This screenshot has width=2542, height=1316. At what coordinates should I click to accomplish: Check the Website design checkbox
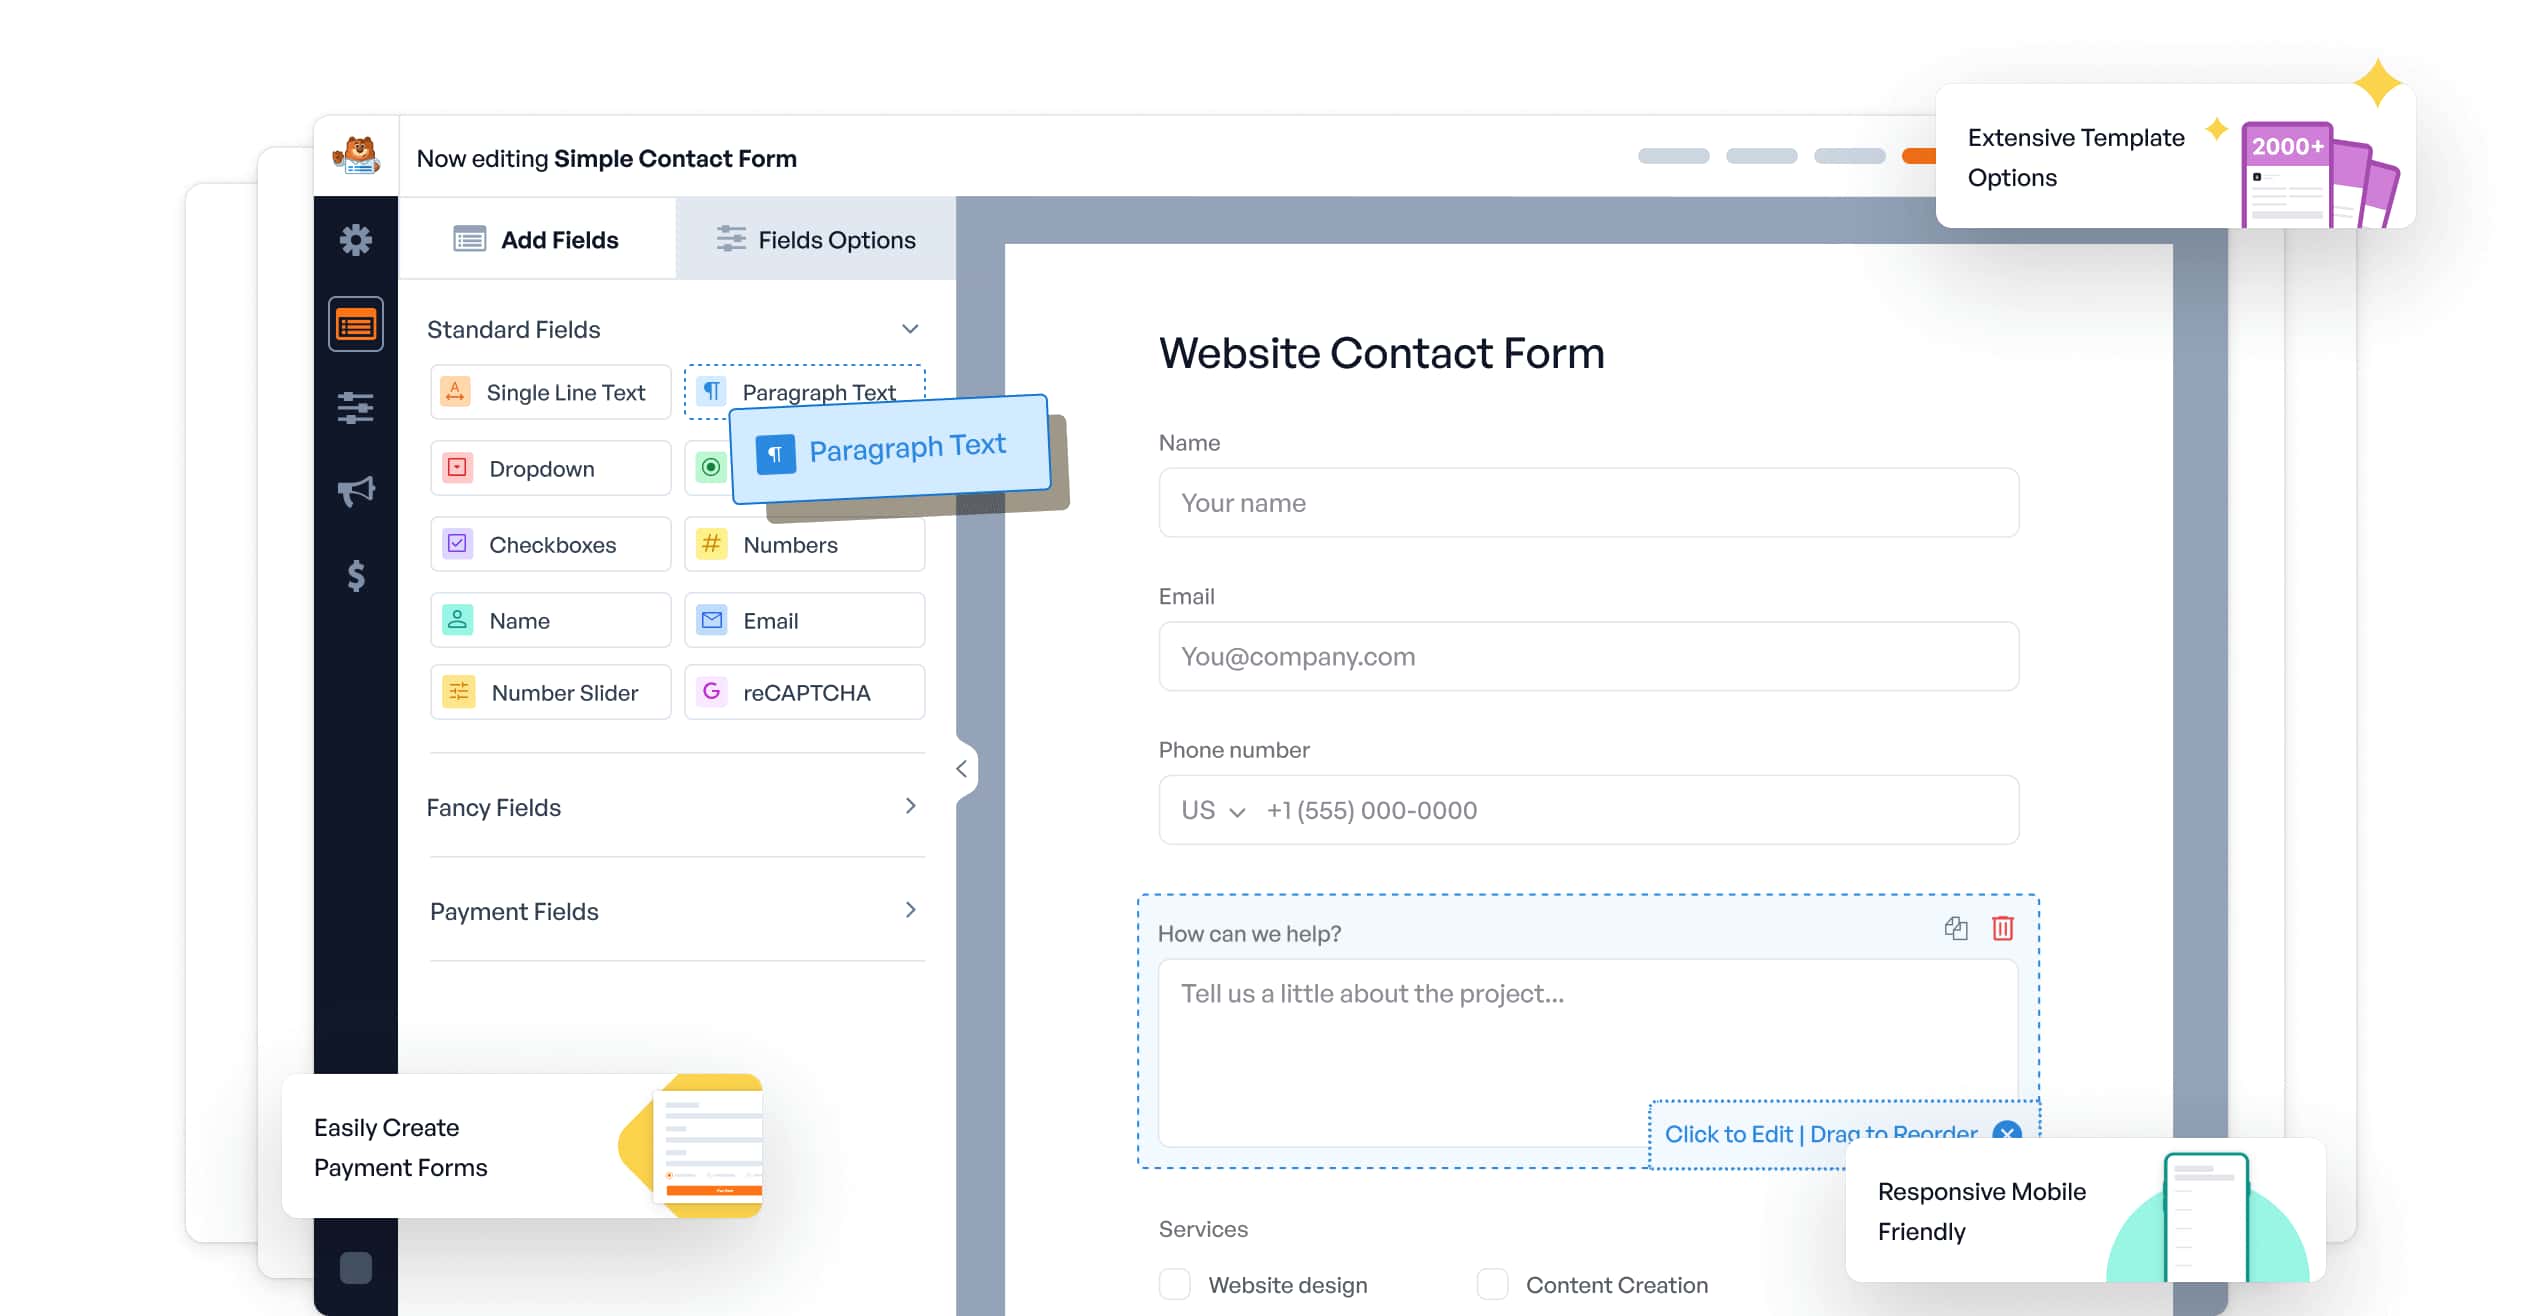click(x=1175, y=1284)
